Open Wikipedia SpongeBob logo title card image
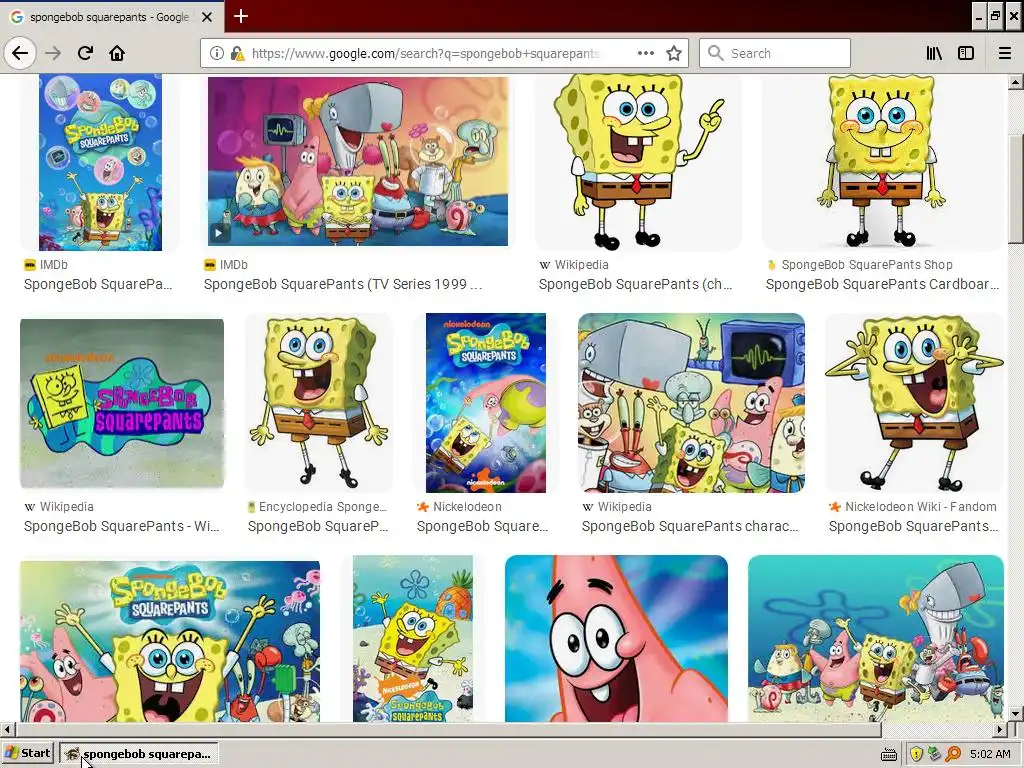The width and height of the screenshot is (1024, 768). [x=122, y=404]
